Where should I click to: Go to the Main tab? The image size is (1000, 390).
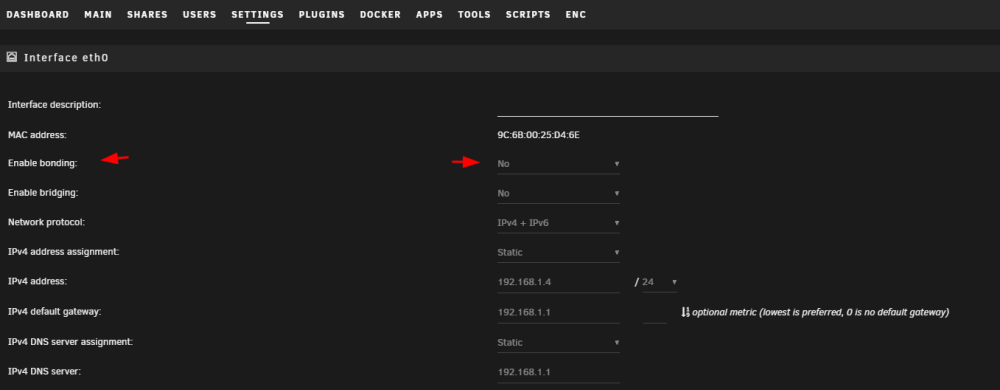coord(98,15)
